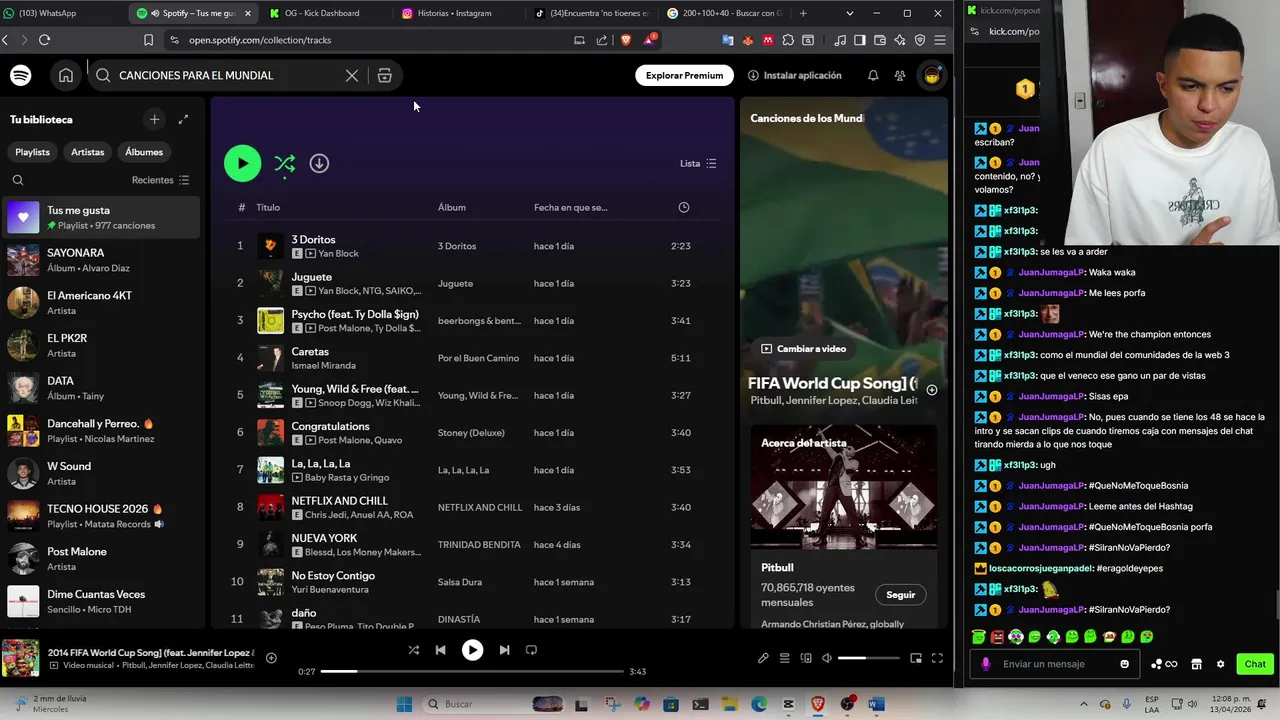Add current song with plus in right panel
The width and height of the screenshot is (1280, 720).
point(931,390)
